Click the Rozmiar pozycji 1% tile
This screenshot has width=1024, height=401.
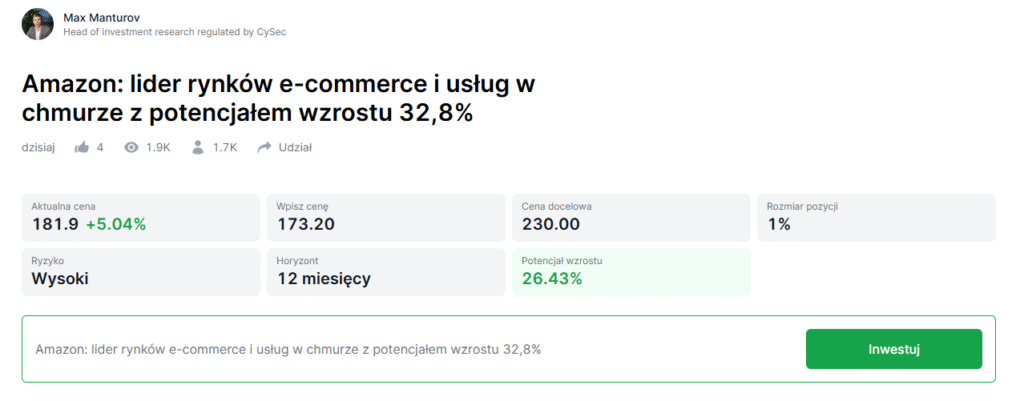(876, 217)
